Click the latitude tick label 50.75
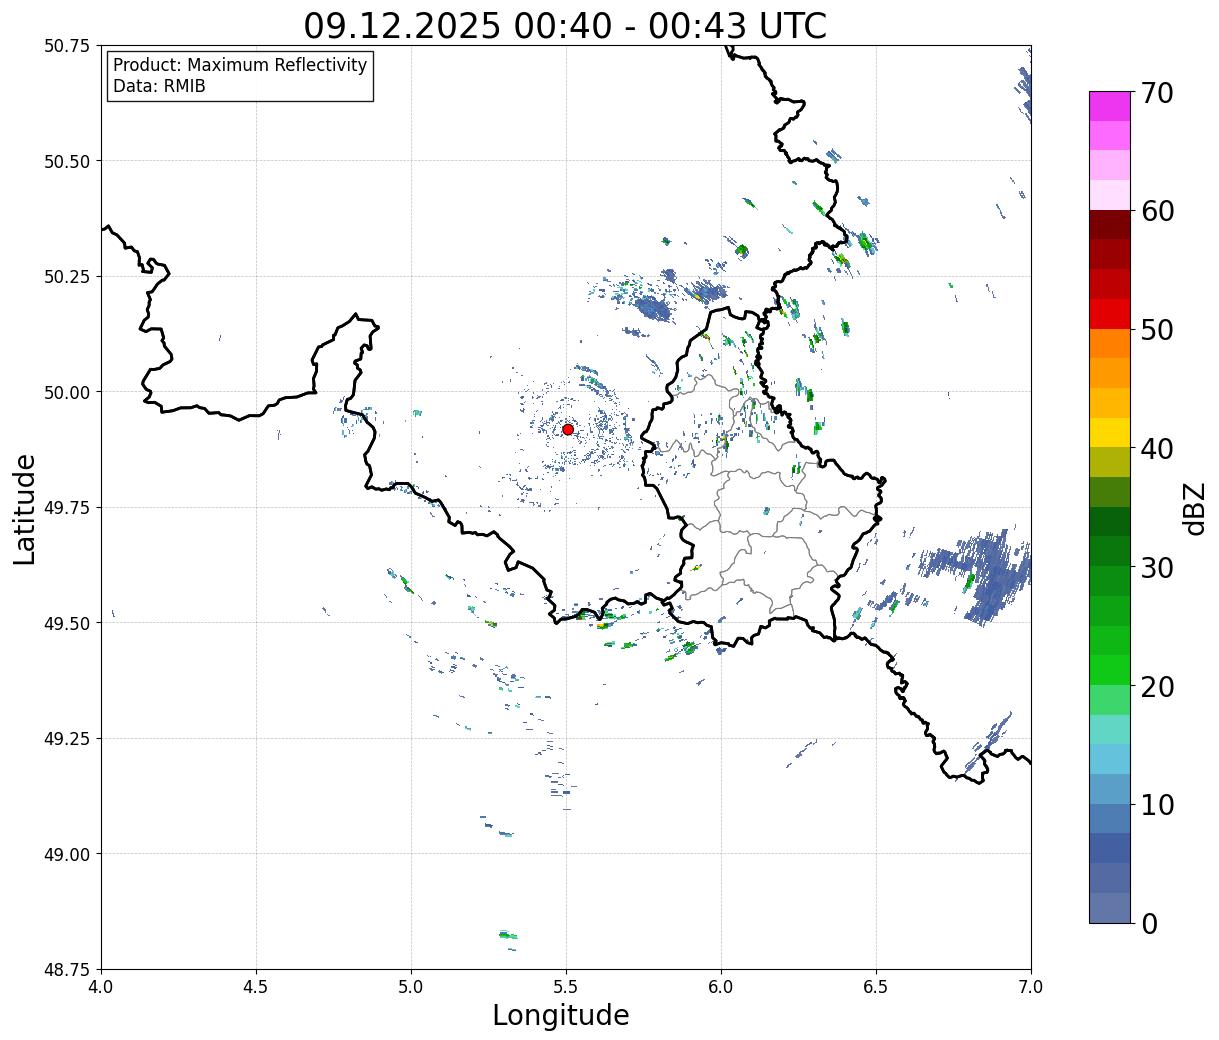The image size is (1219, 1040). click(67, 46)
